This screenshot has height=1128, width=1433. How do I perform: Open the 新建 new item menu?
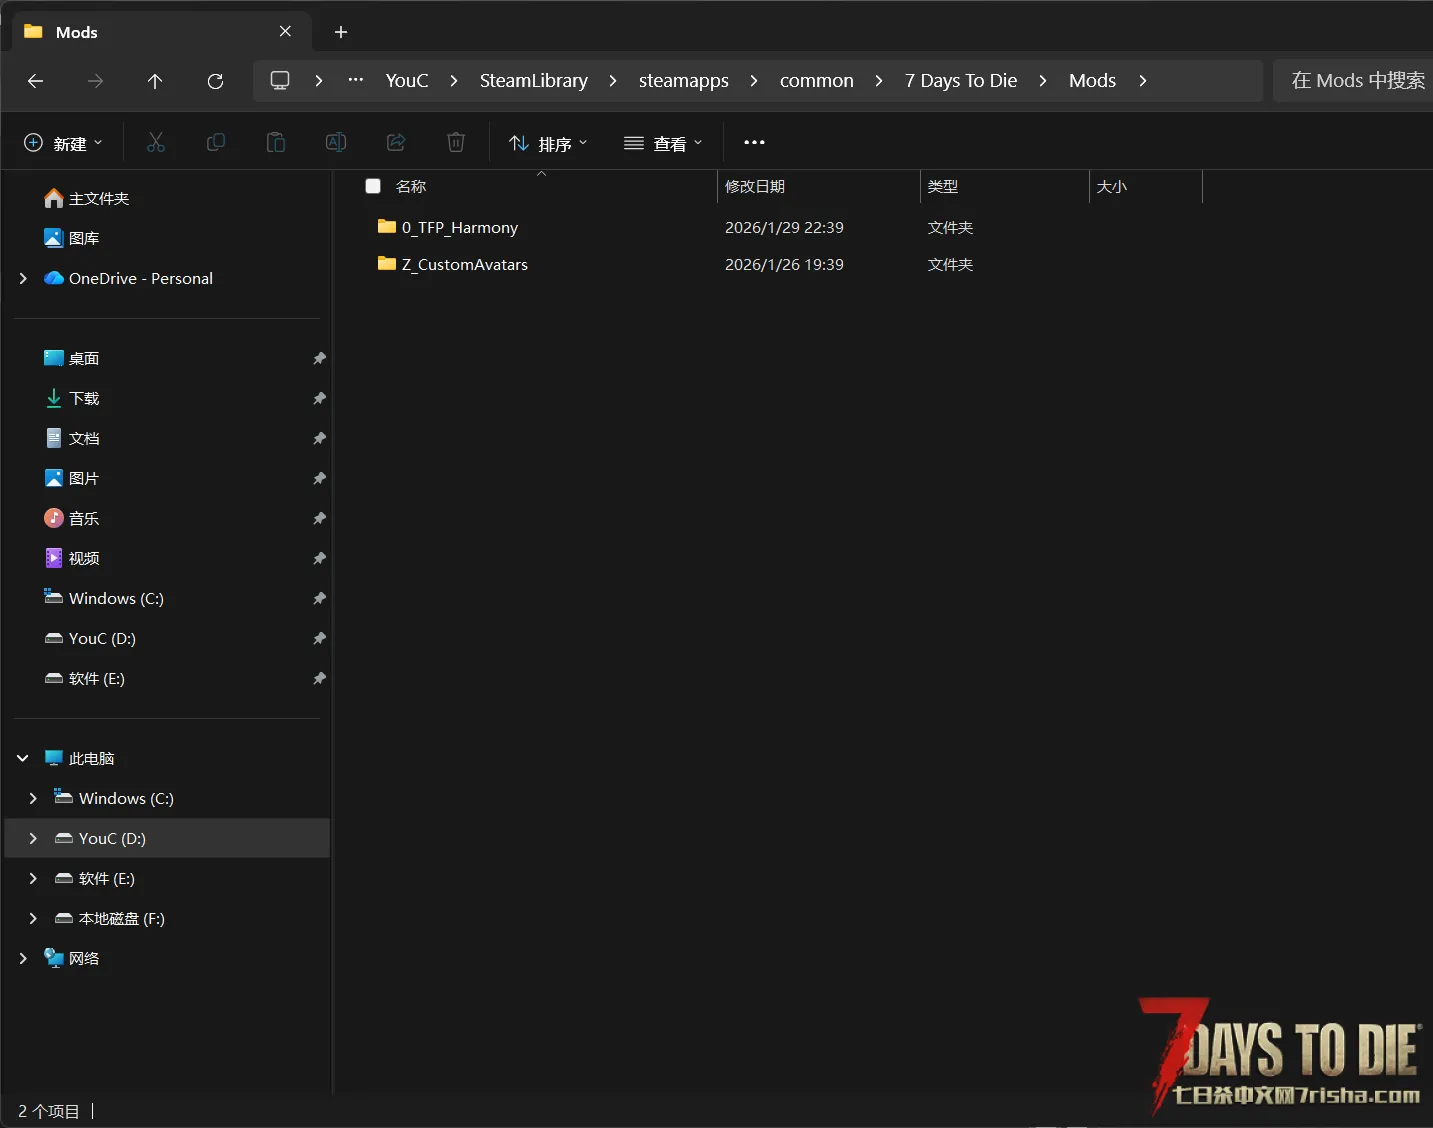click(x=63, y=143)
